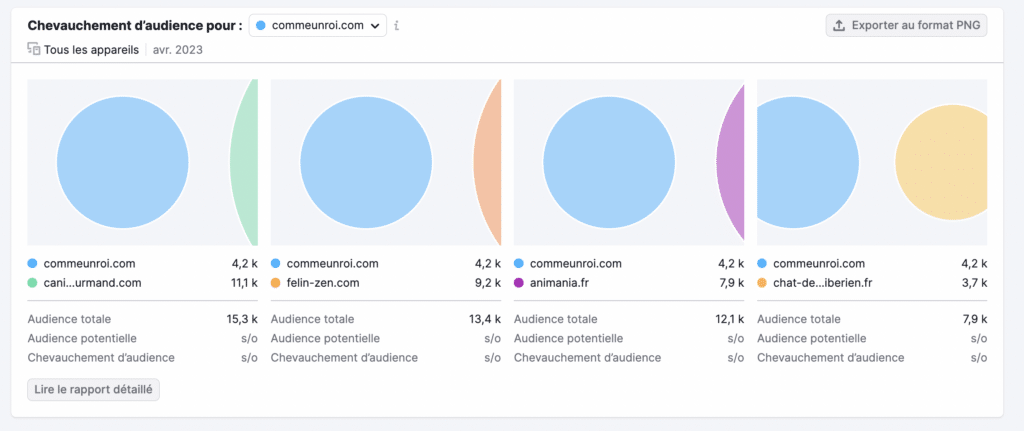Click purple legend dot for animania.fr
1024x431 pixels.
click(519, 283)
